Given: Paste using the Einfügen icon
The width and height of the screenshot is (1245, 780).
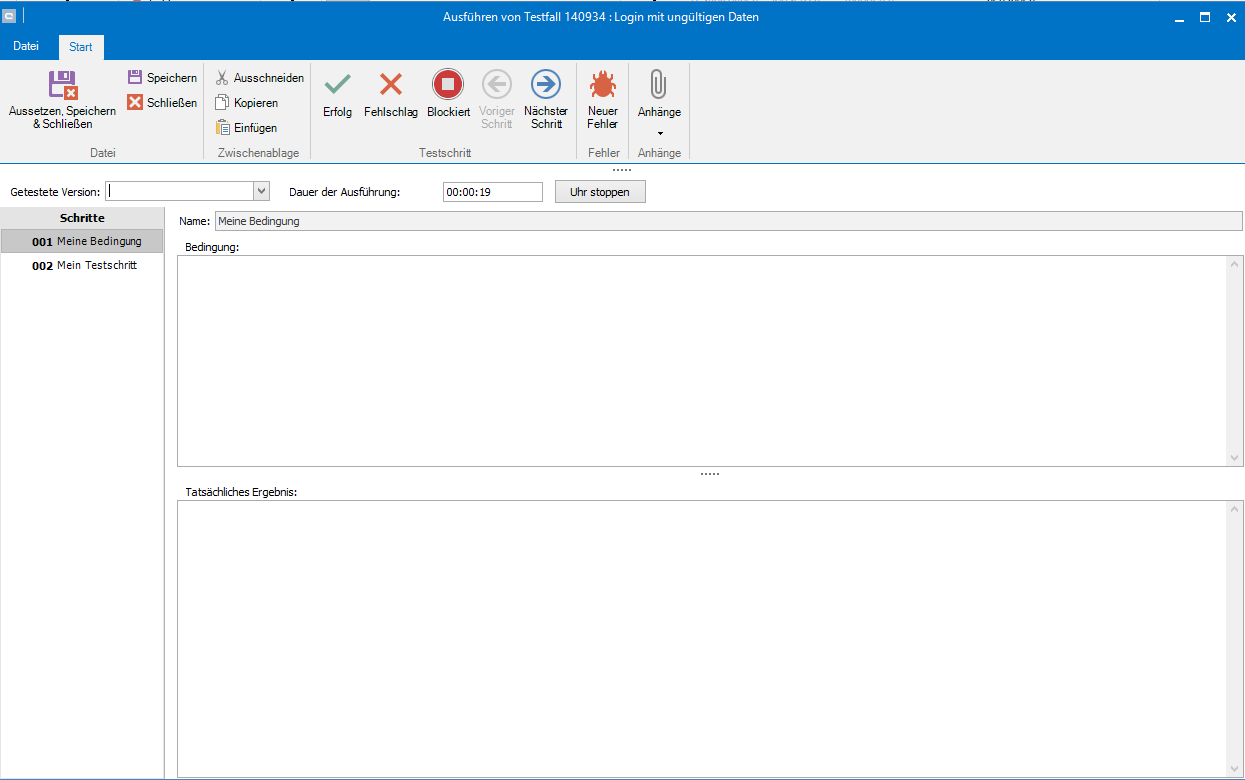Looking at the screenshot, I should click(x=223, y=128).
